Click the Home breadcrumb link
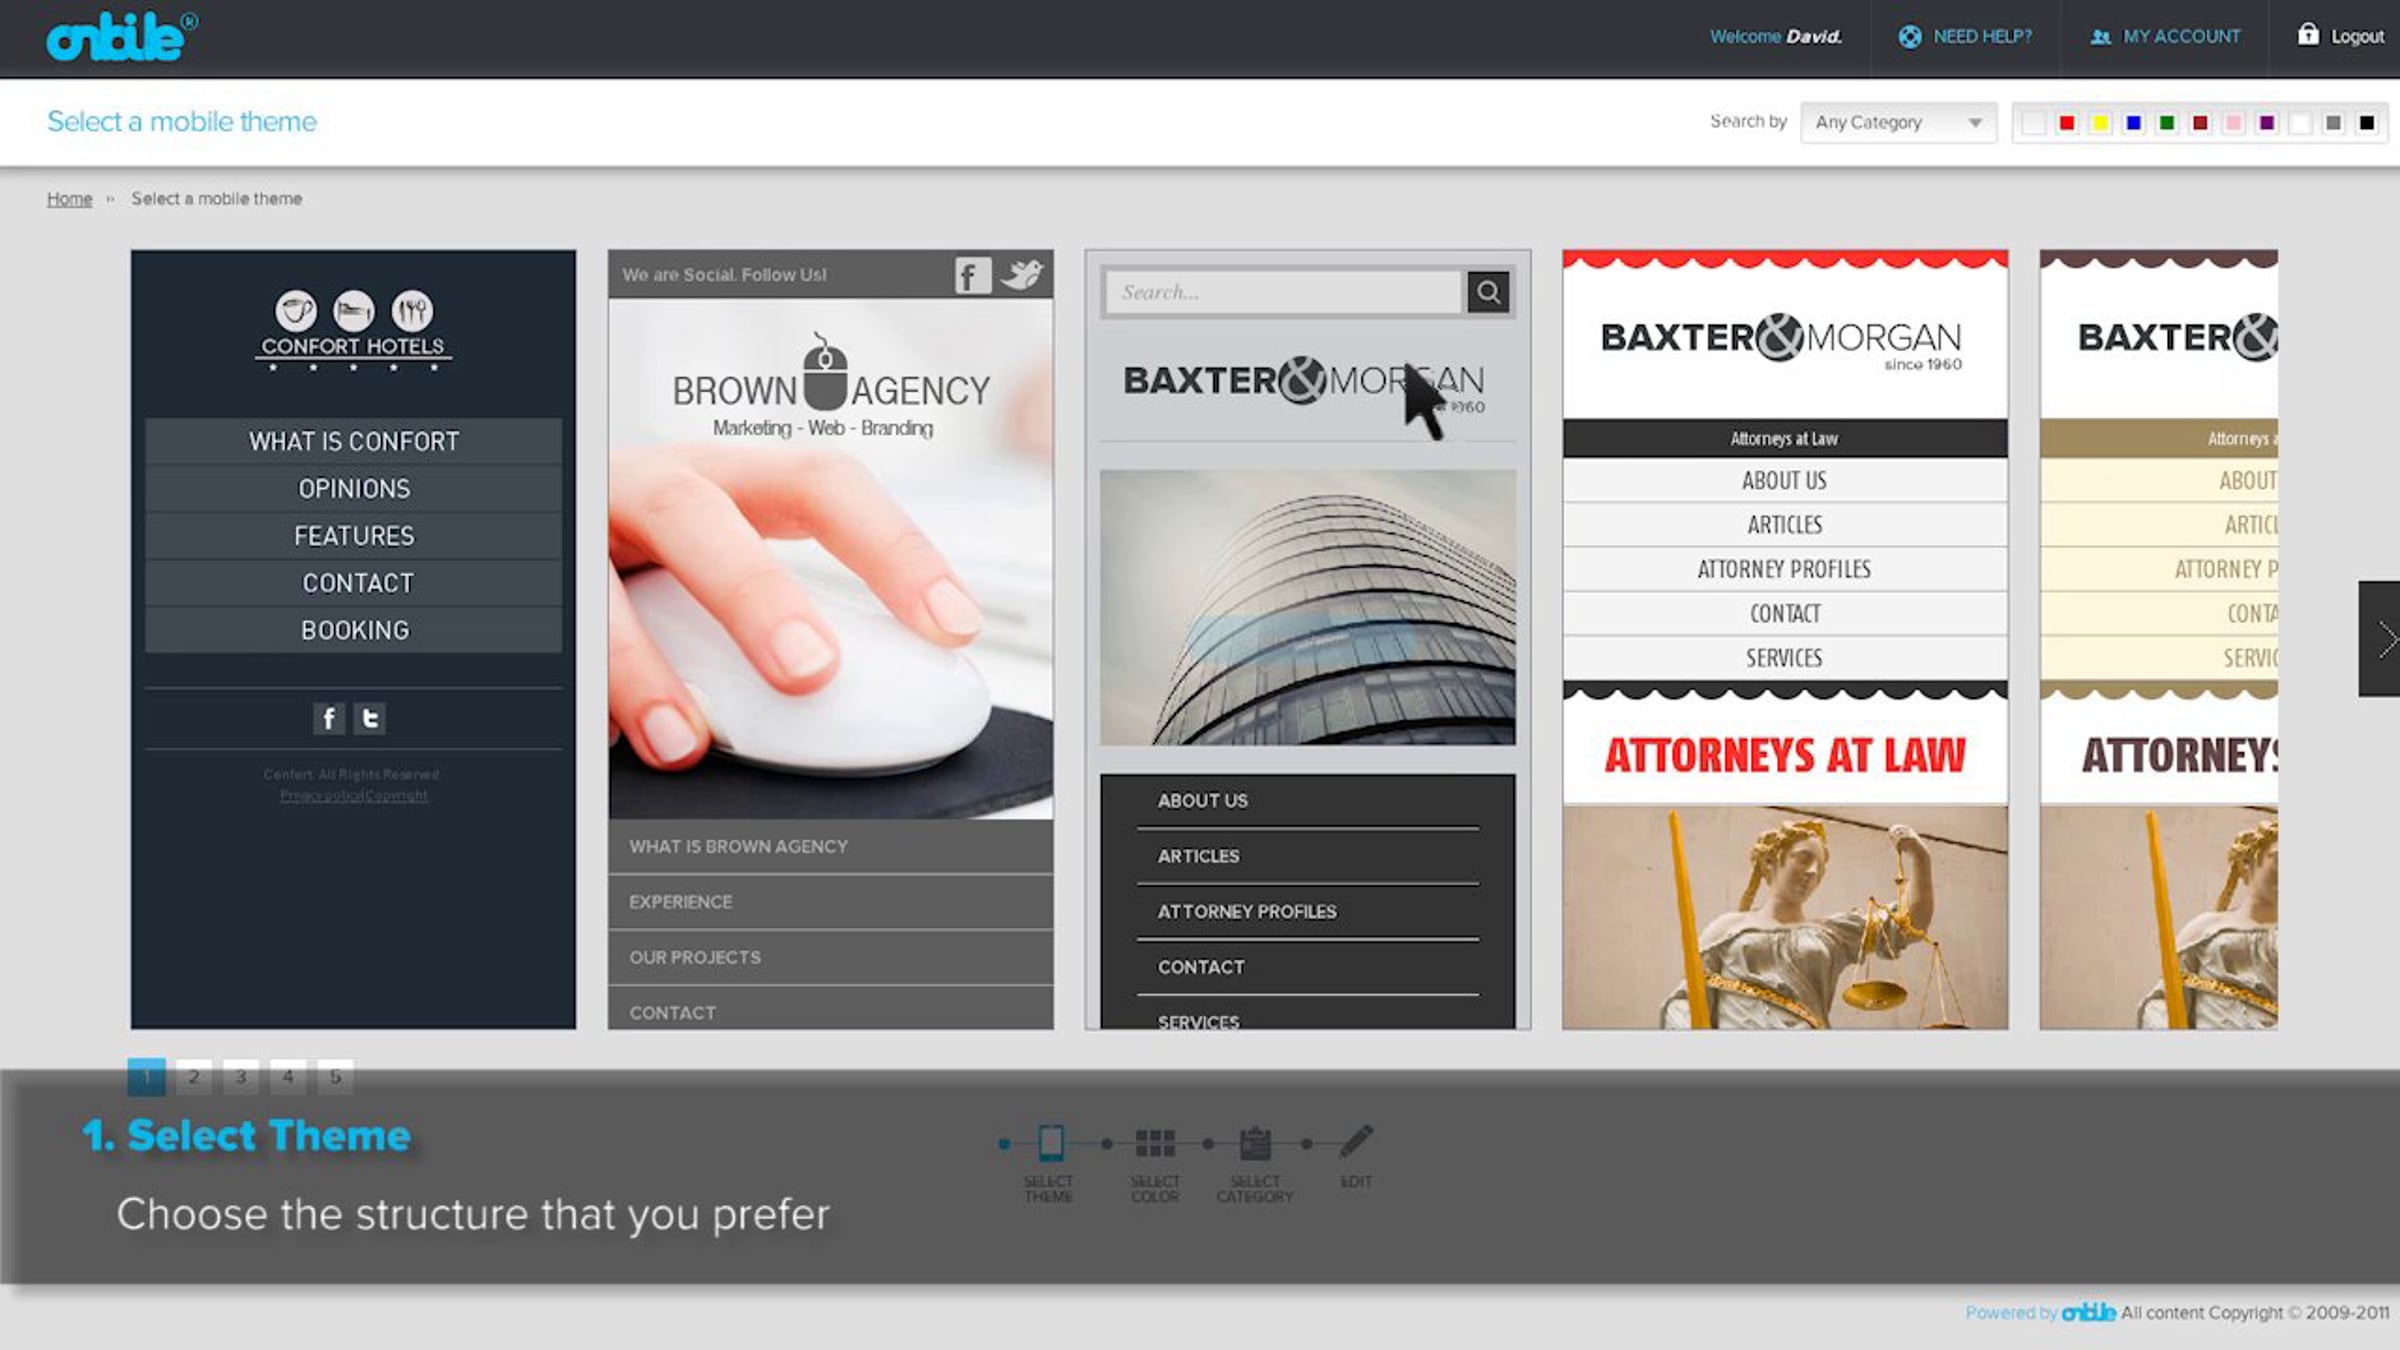The image size is (2400, 1350). pyautogui.click(x=69, y=199)
